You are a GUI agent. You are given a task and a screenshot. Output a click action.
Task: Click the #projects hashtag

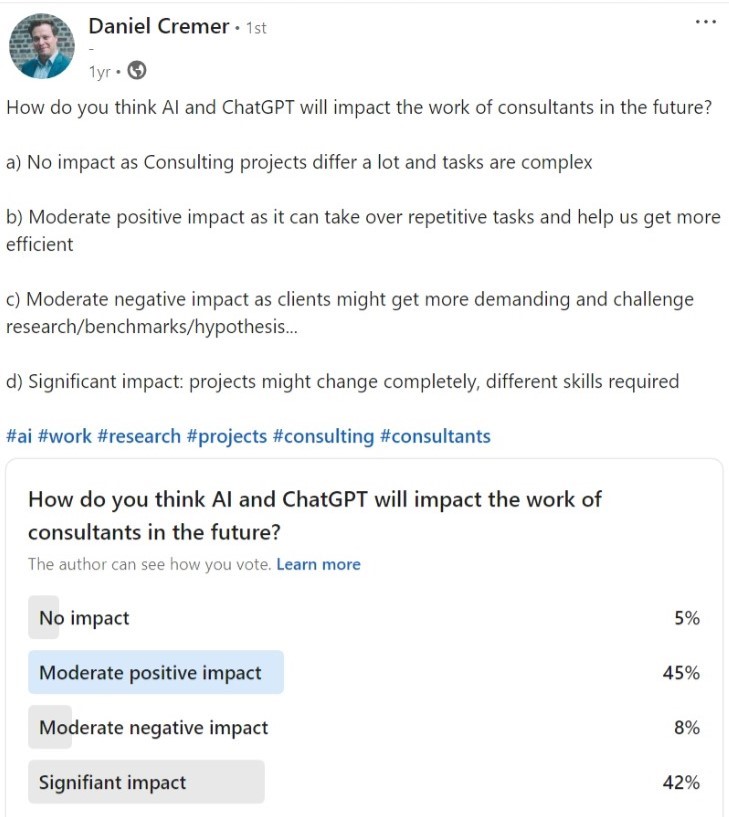pyautogui.click(x=227, y=437)
